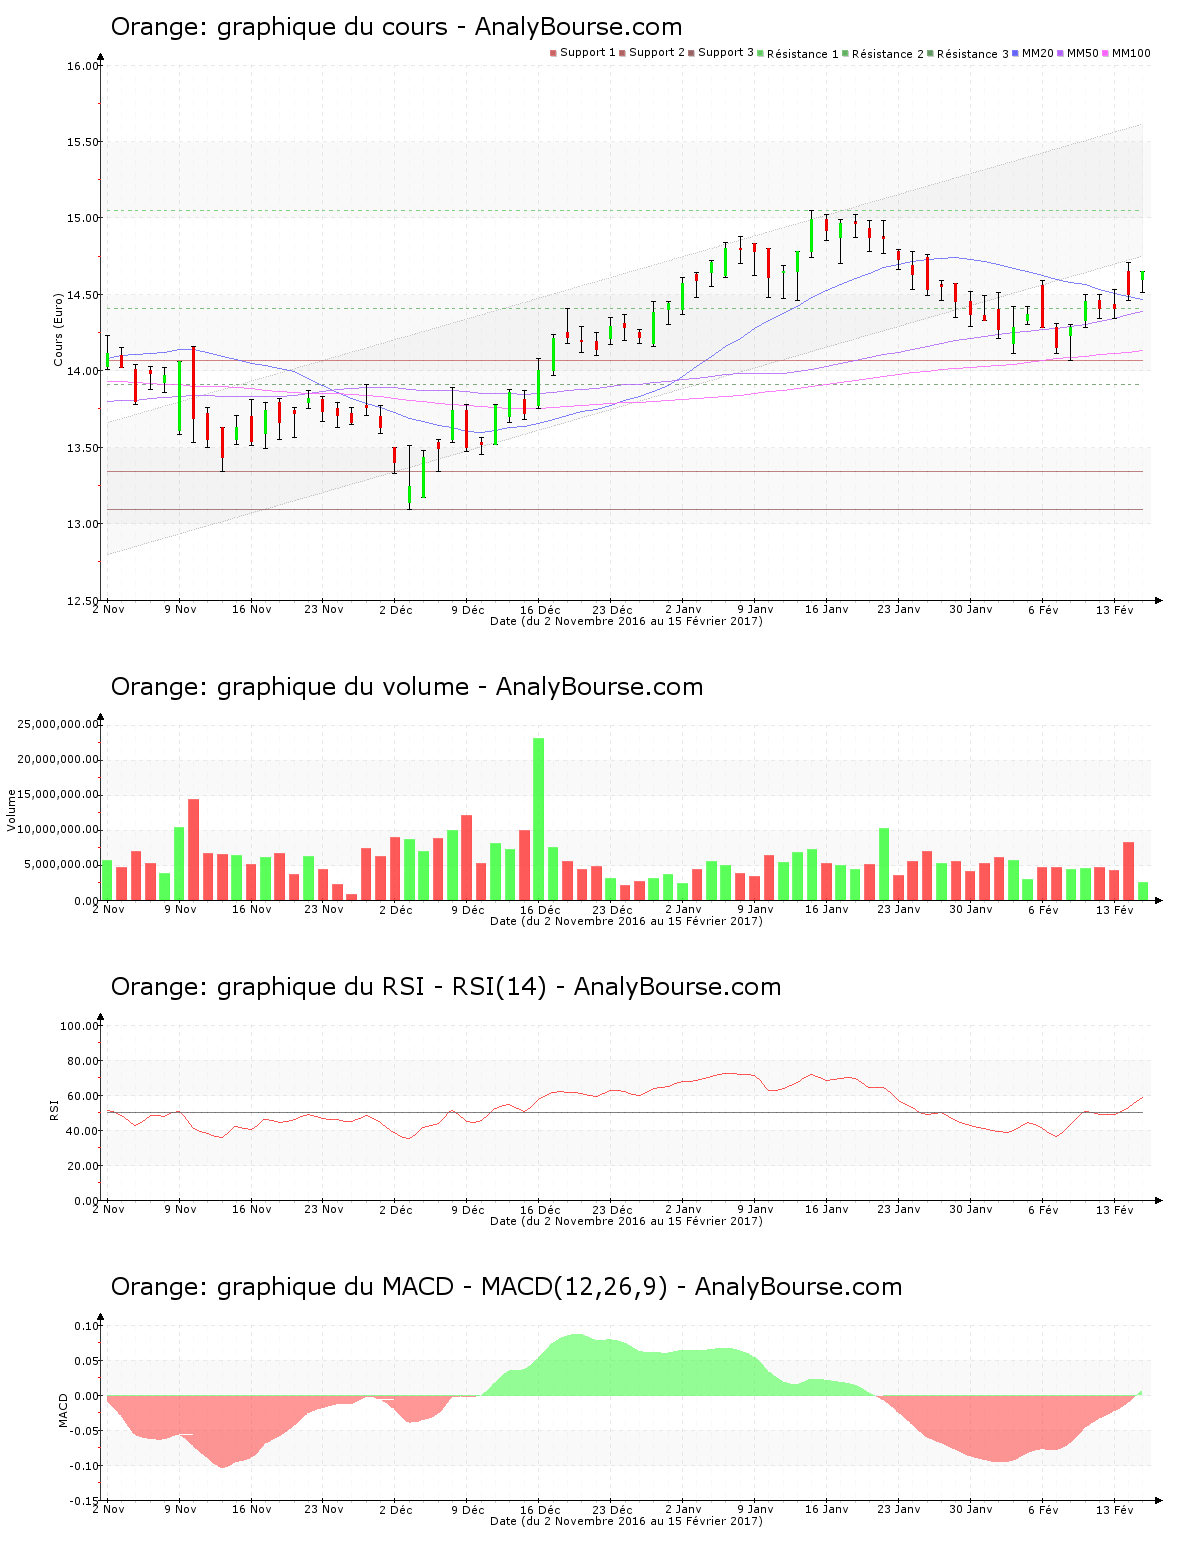Click the date range caption under price chart

click(626, 621)
